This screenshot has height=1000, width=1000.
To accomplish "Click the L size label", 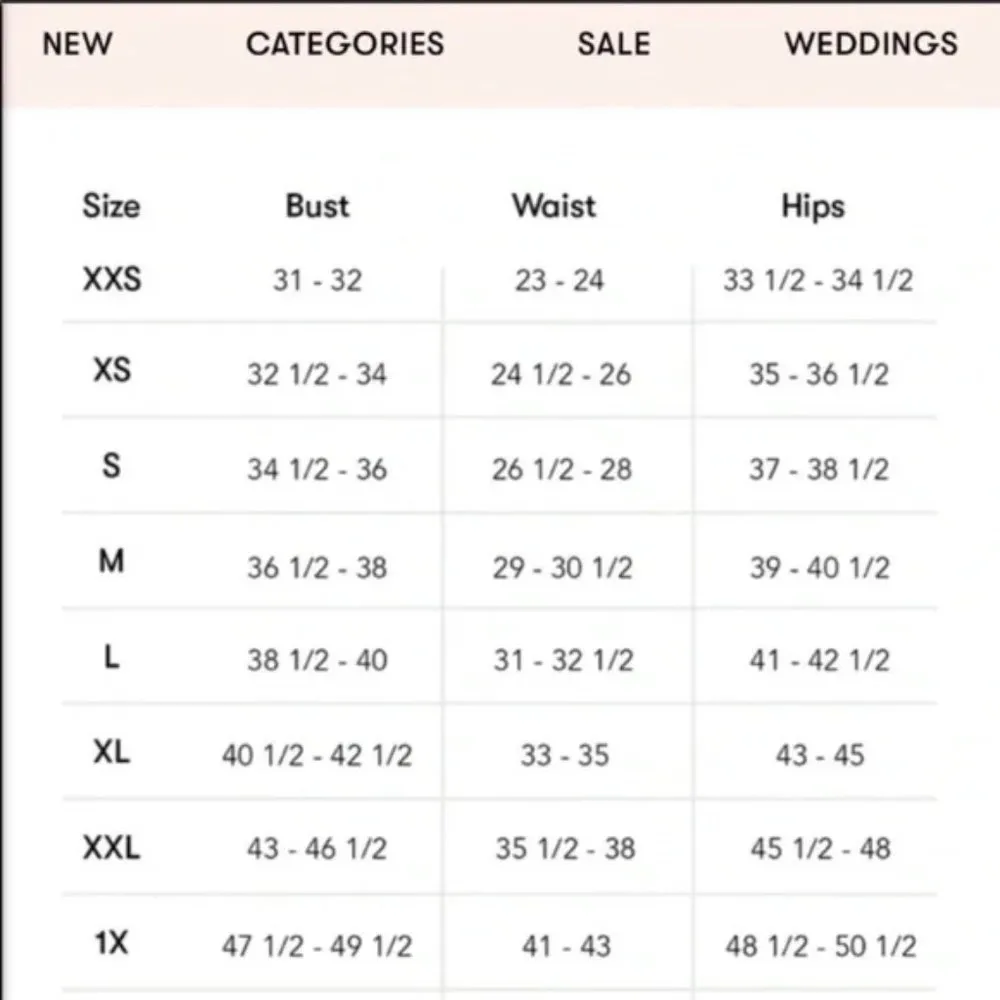I will coord(112,658).
